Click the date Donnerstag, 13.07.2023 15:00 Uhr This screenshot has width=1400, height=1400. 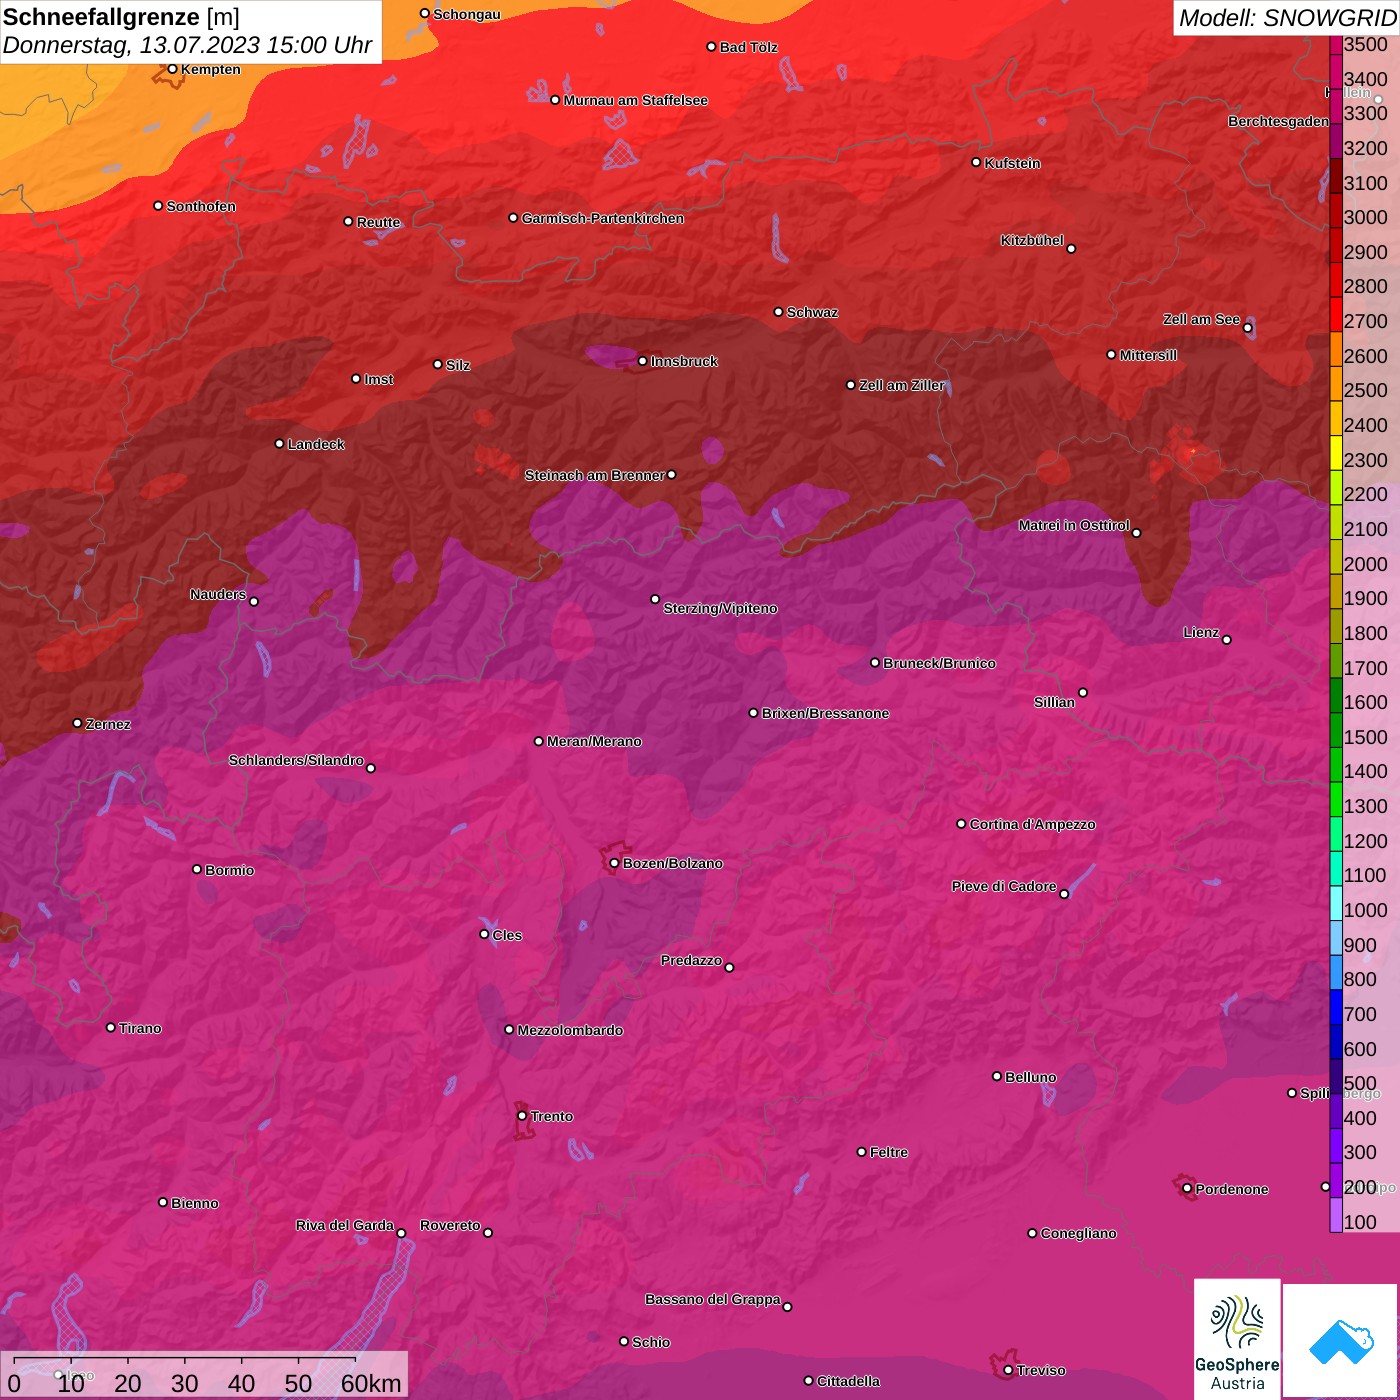[x=187, y=45]
